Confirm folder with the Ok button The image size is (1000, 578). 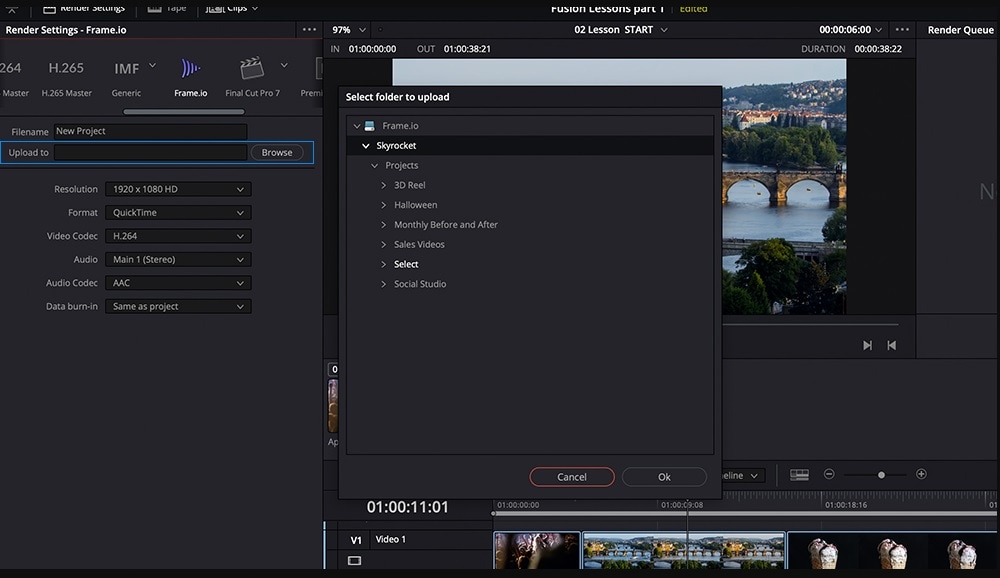click(x=664, y=477)
